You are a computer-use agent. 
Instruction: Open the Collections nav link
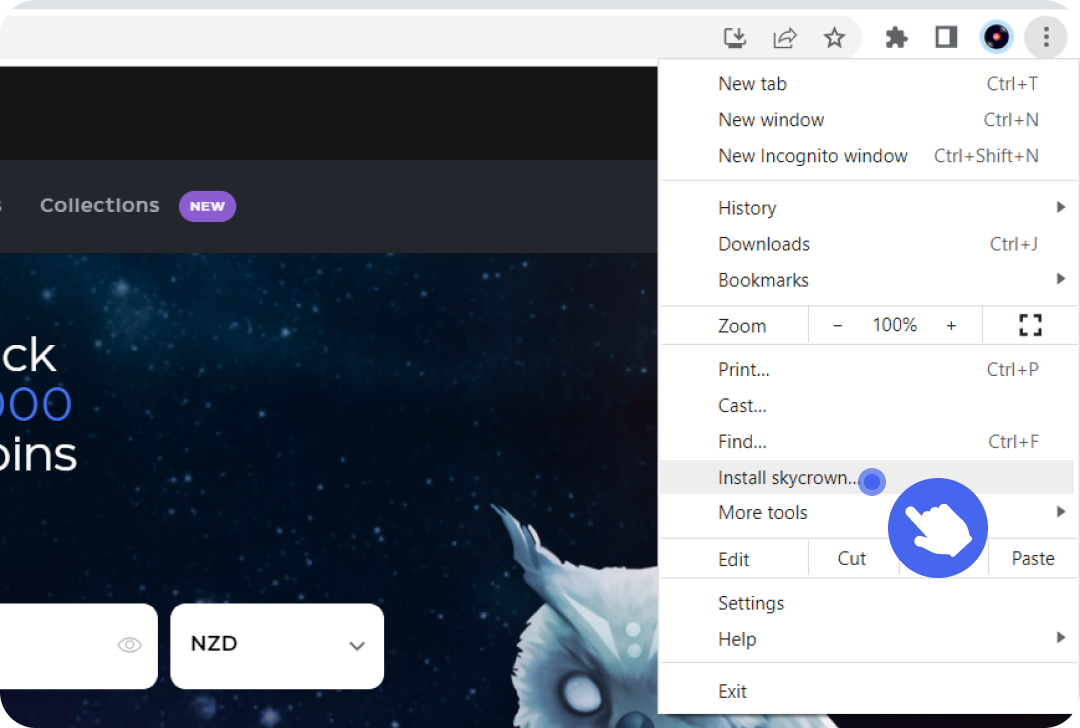click(100, 205)
